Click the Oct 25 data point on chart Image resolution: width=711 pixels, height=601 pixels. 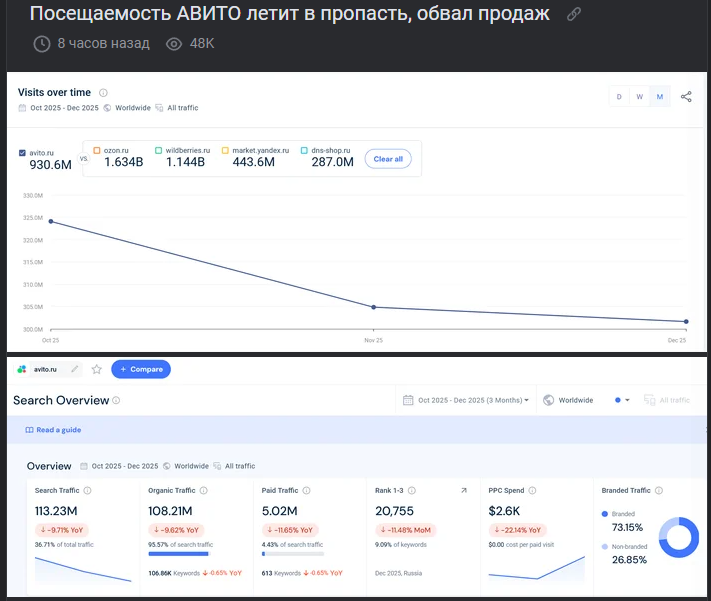click(51, 221)
